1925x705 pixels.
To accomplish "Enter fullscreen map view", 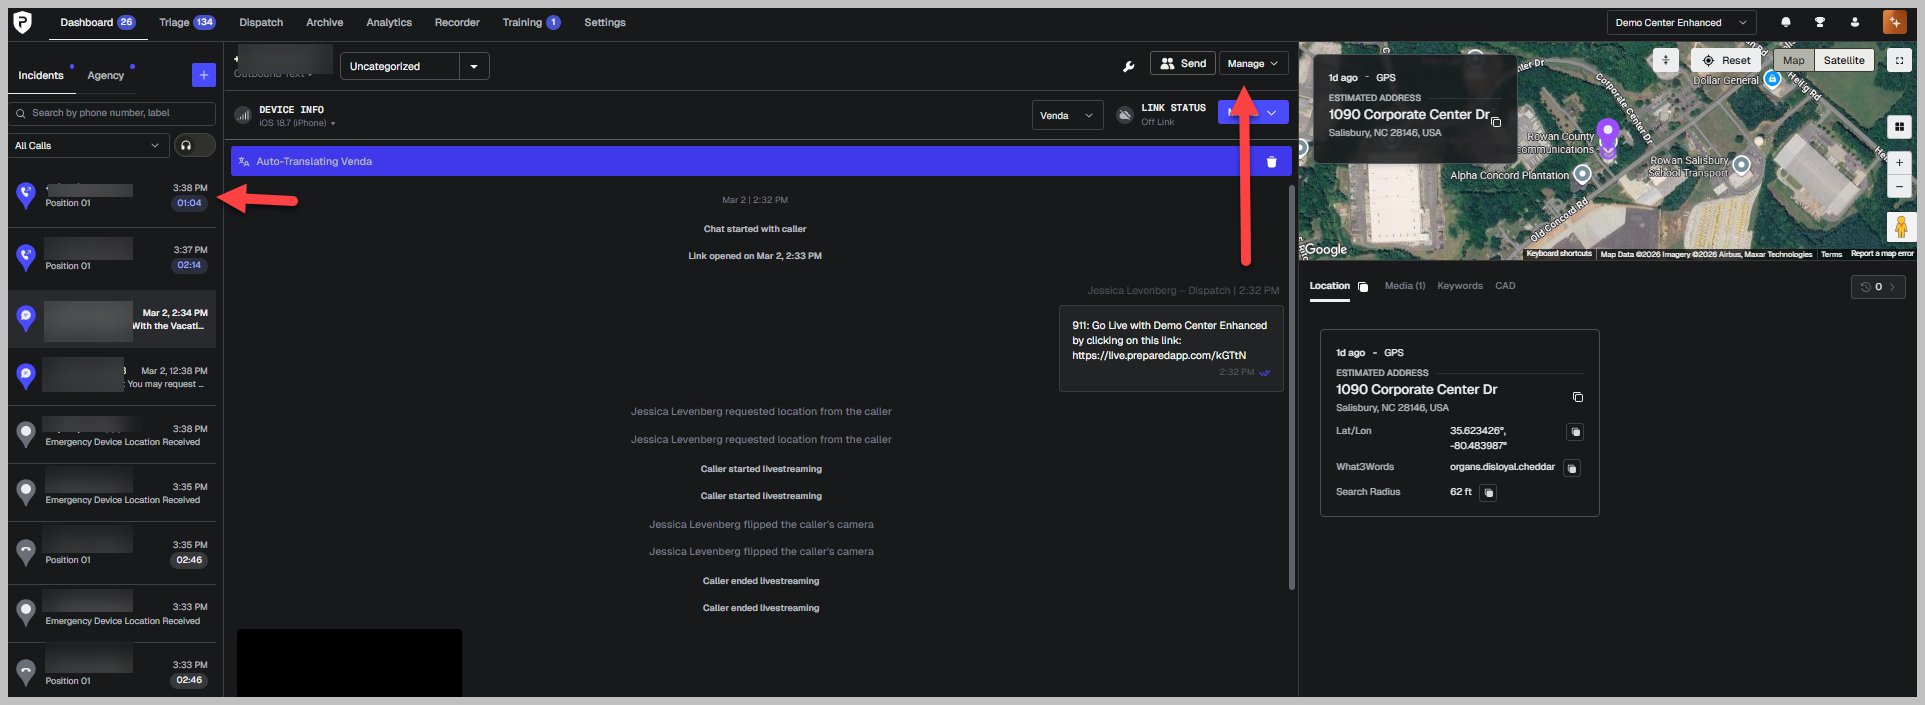I will (x=1898, y=60).
